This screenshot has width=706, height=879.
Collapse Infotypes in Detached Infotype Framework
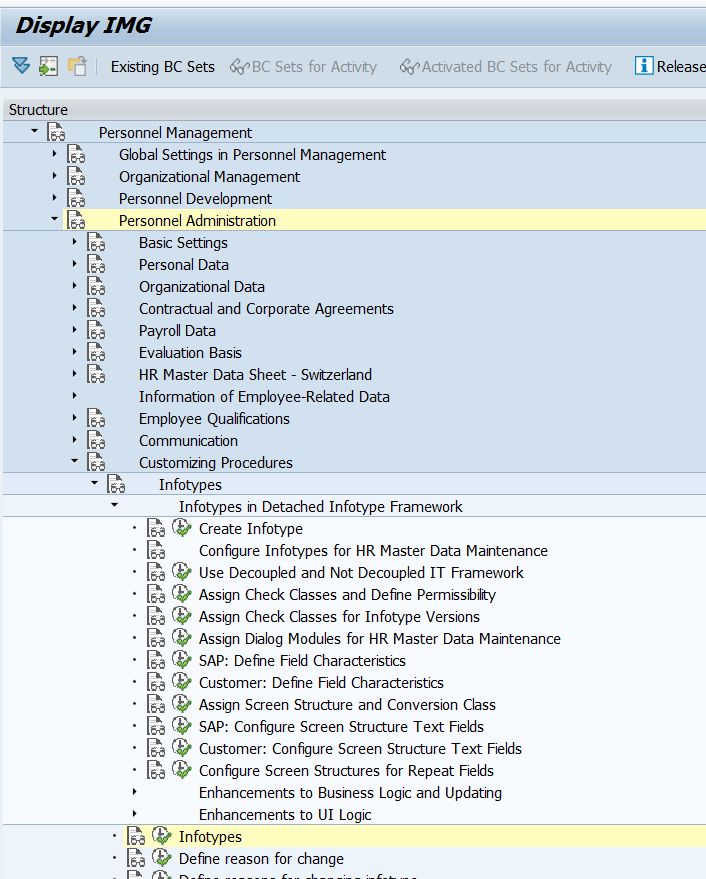[114, 505]
